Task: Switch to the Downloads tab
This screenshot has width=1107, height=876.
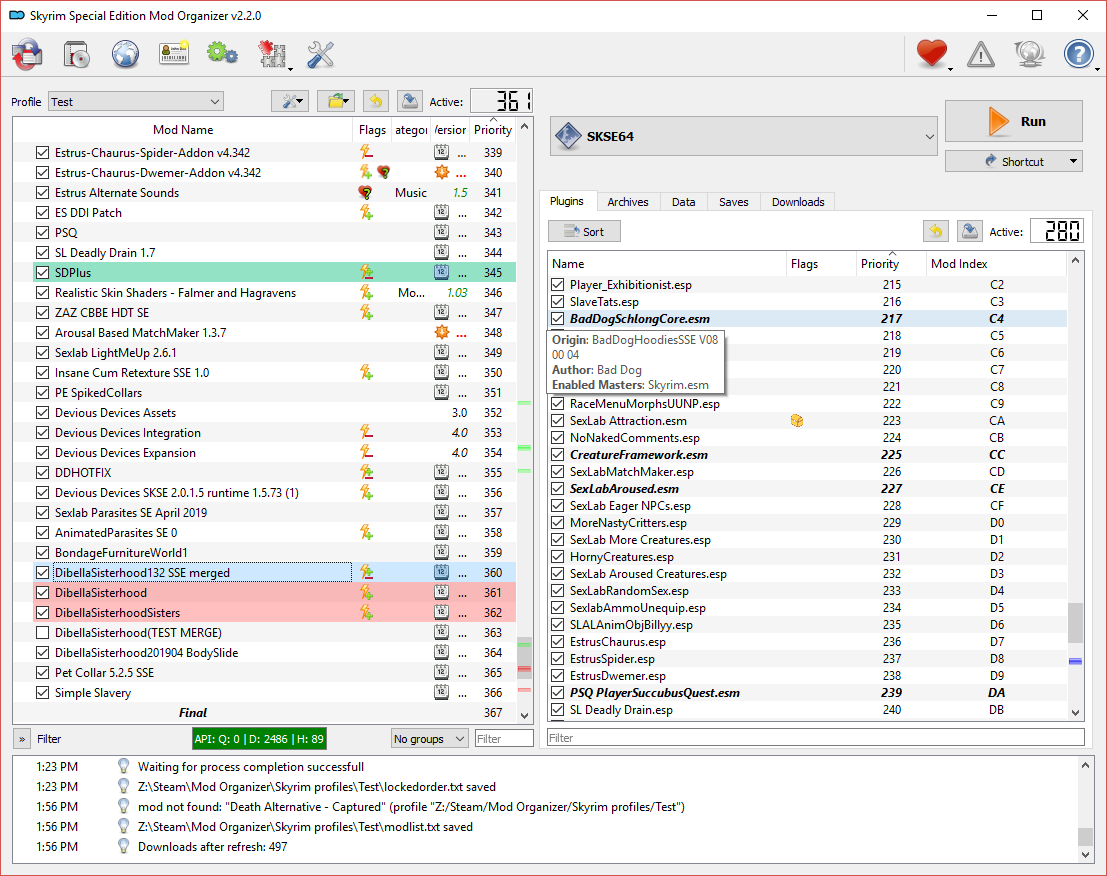Action: coord(798,202)
